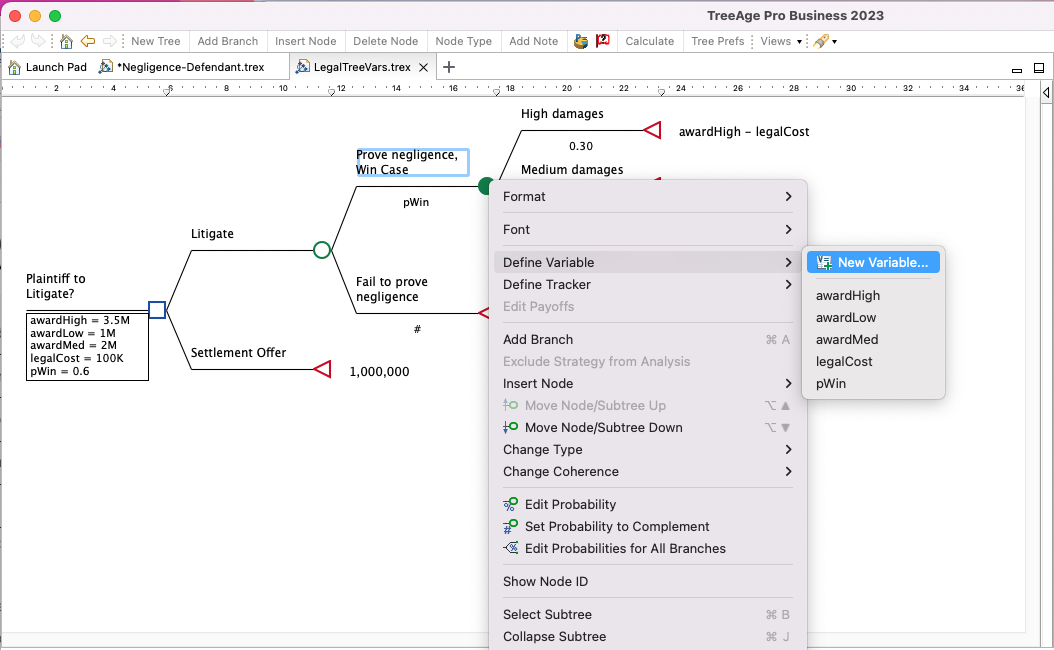Click the awardHigh – legalCost payoff text

click(x=744, y=132)
